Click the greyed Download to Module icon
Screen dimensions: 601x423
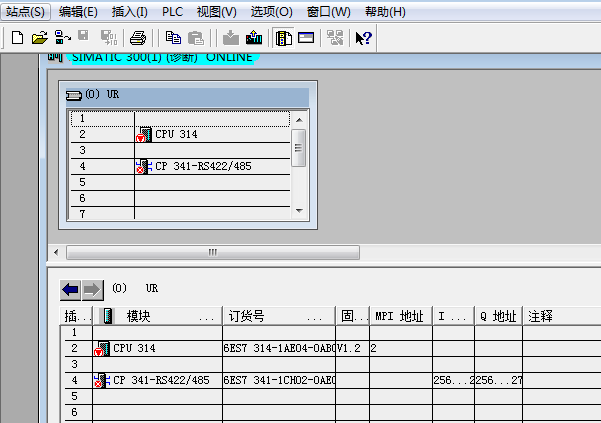(x=231, y=38)
